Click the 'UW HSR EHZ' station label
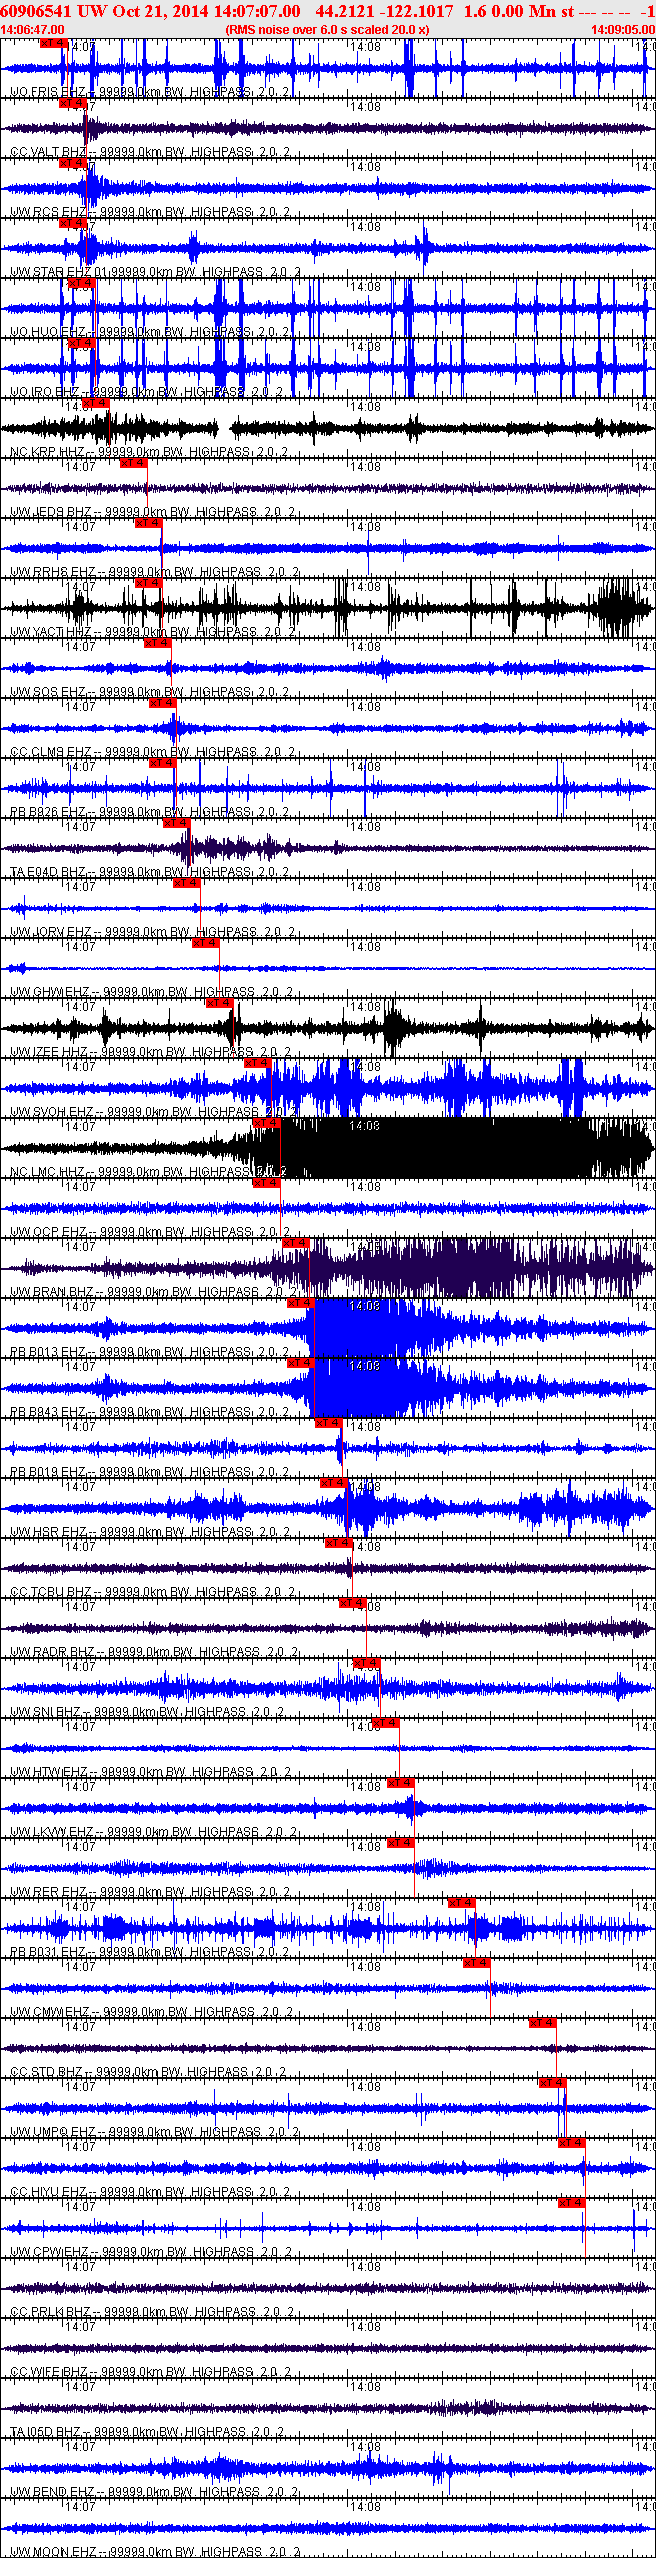Image resolution: width=656 pixels, height=2558 pixels. click(48, 1532)
